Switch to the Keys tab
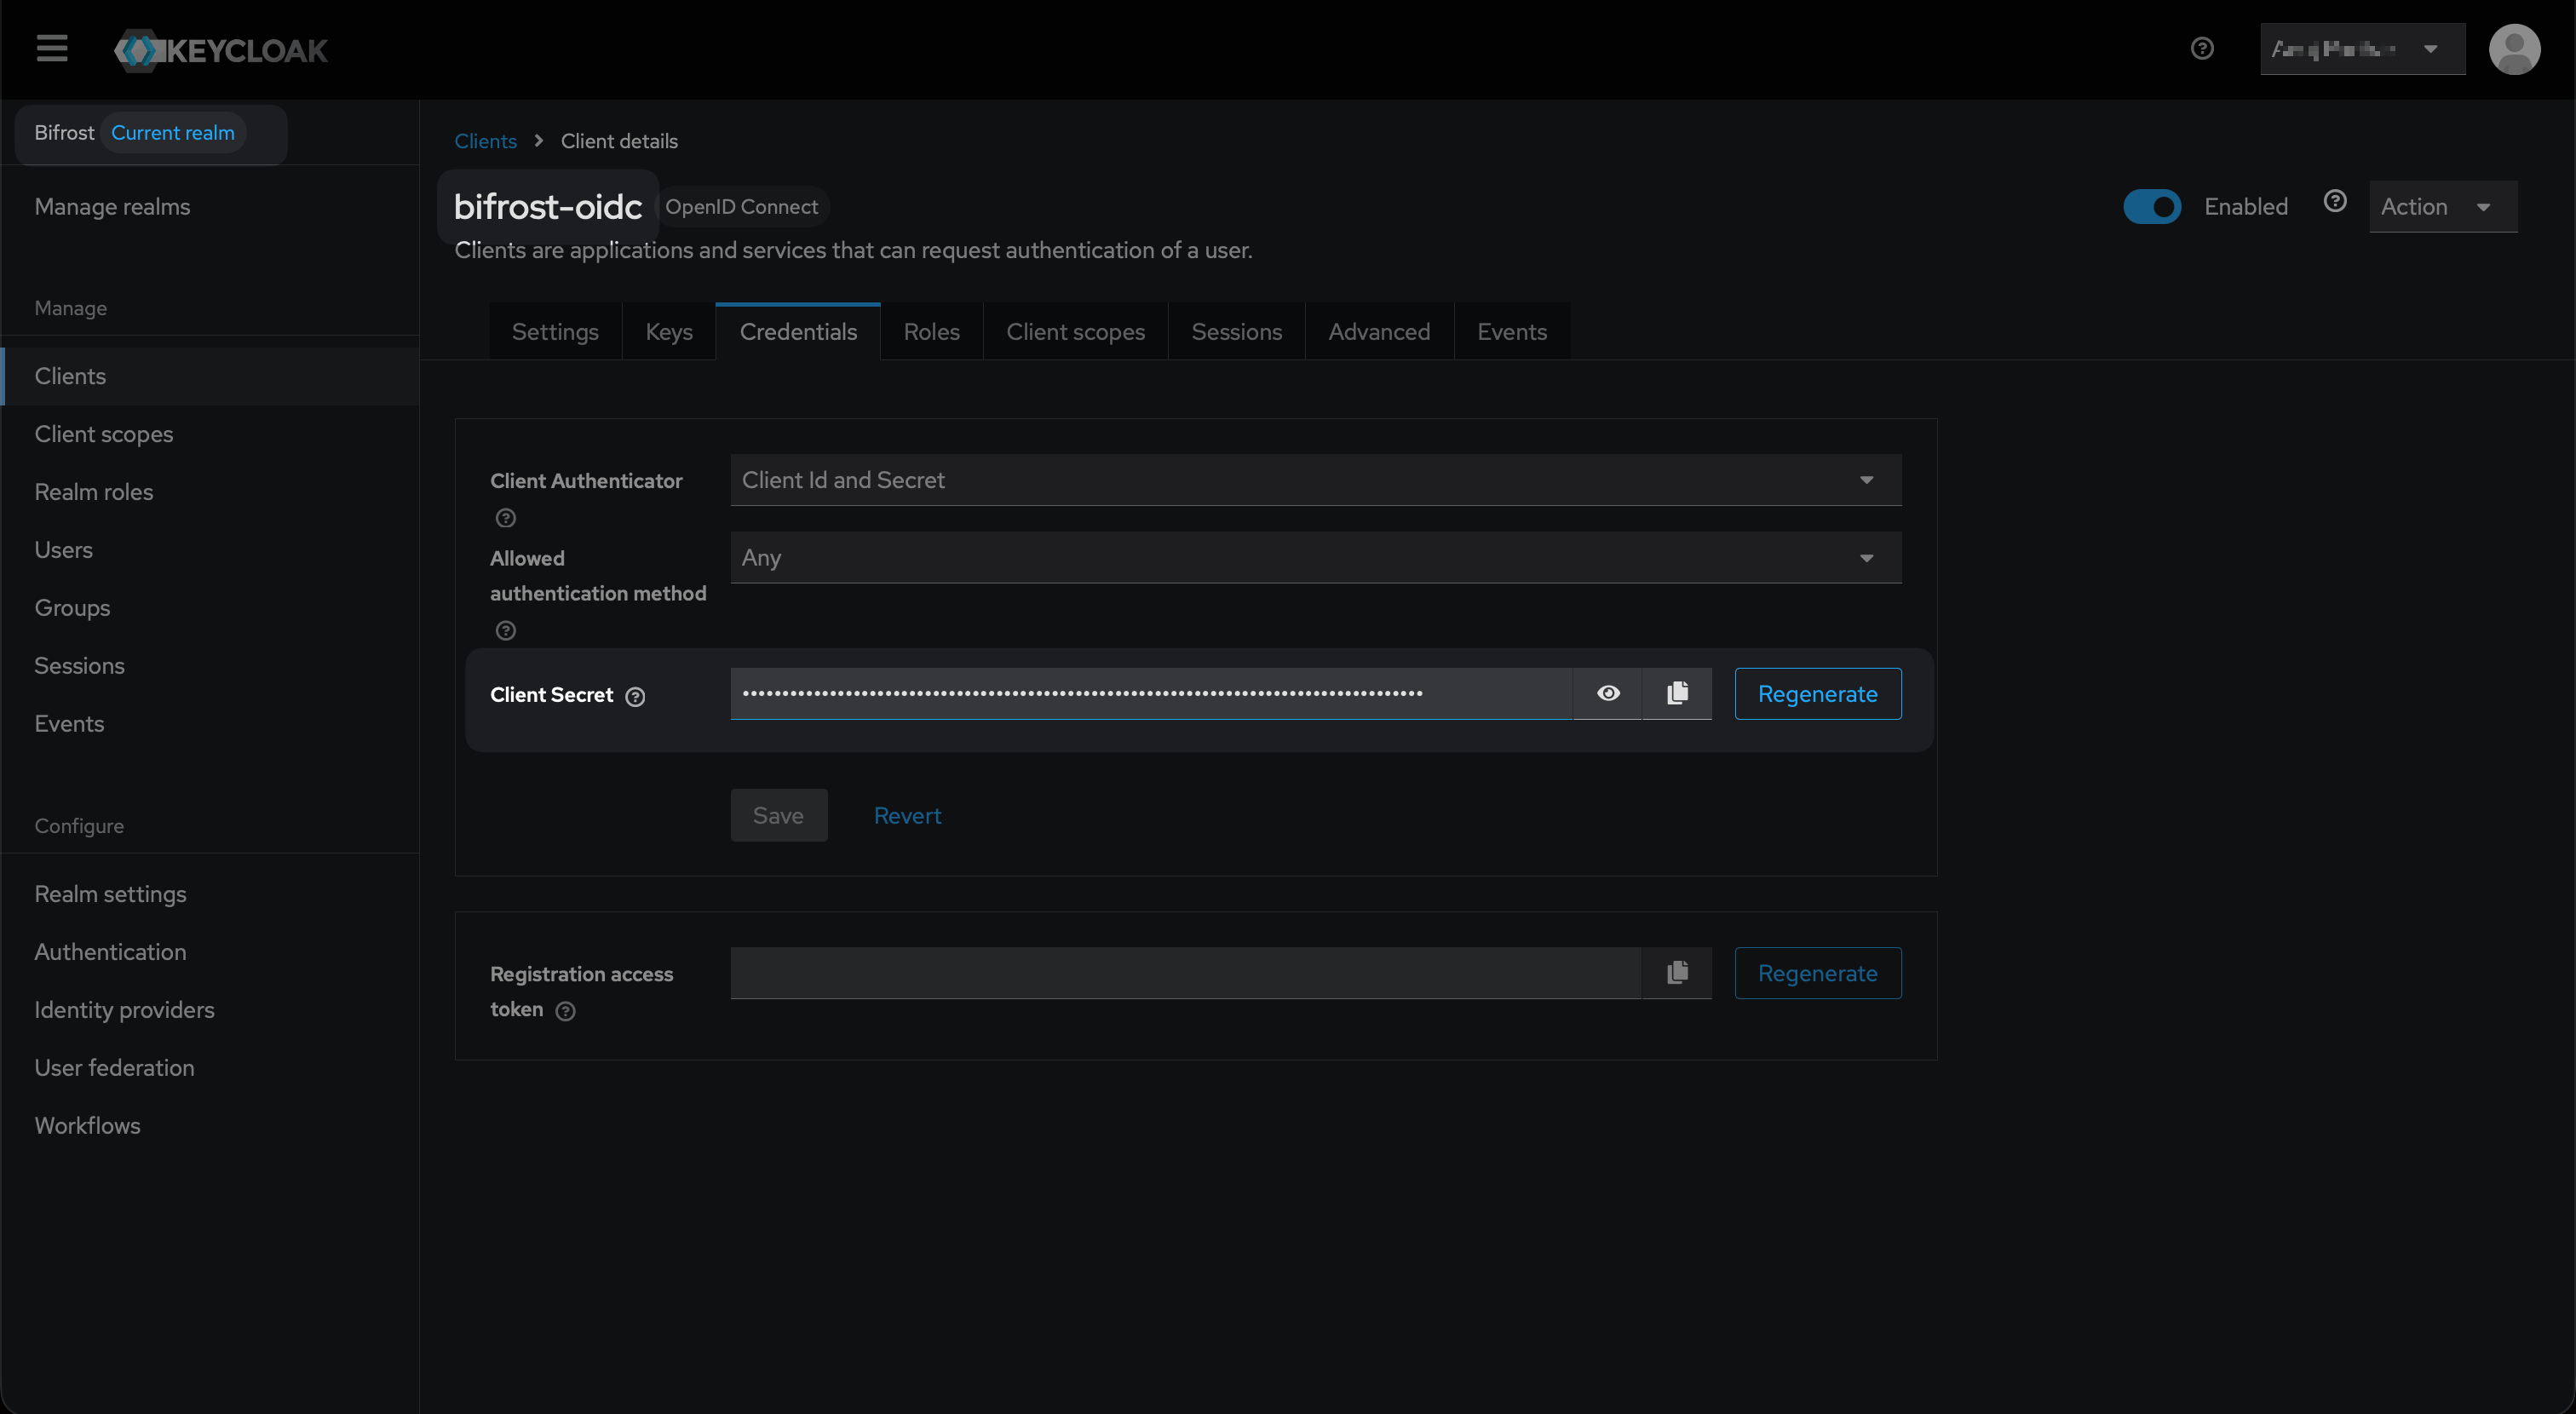Screen dimensions: 2576x1414 pyautogui.click(x=669, y=332)
